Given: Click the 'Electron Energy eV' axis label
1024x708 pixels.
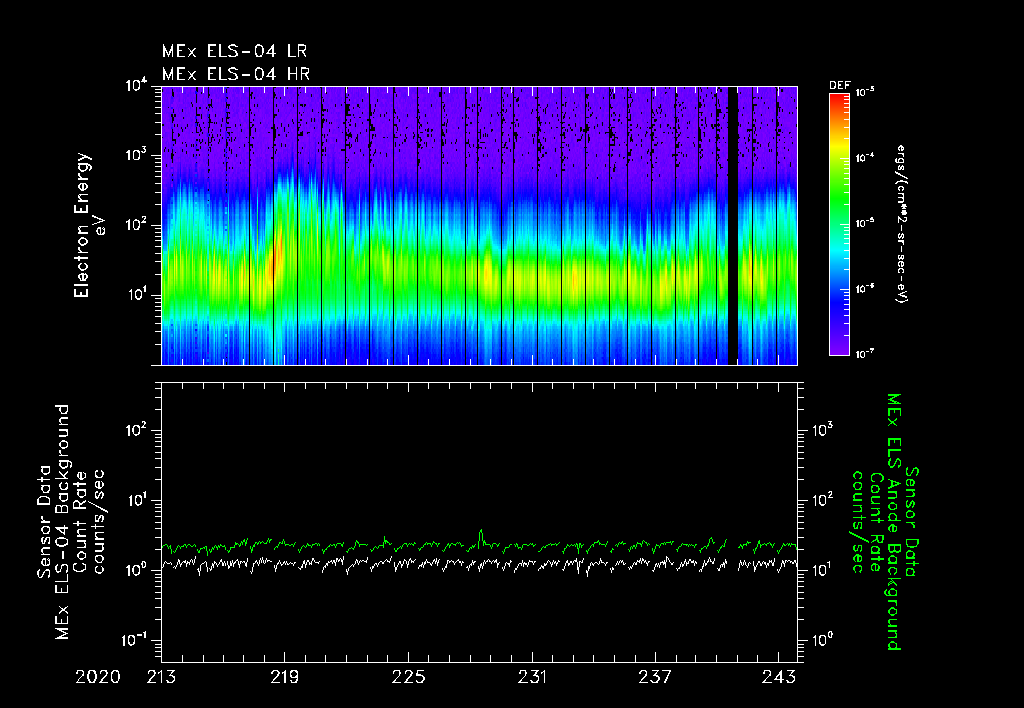Looking at the screenshot, I should coord(89,225).
